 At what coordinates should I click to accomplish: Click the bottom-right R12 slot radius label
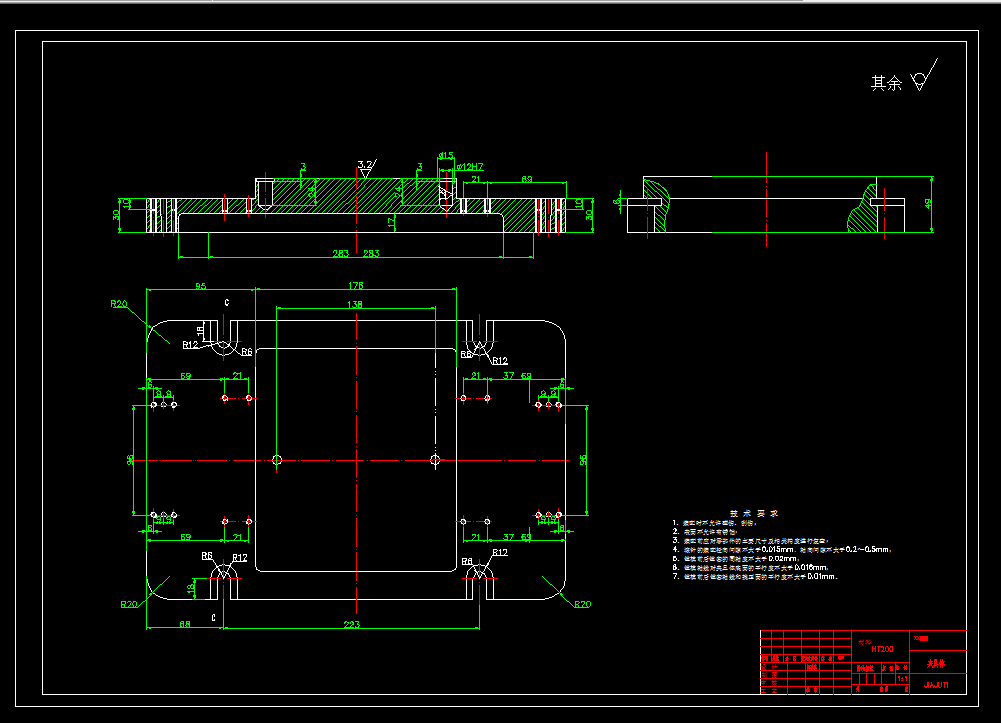500,553
